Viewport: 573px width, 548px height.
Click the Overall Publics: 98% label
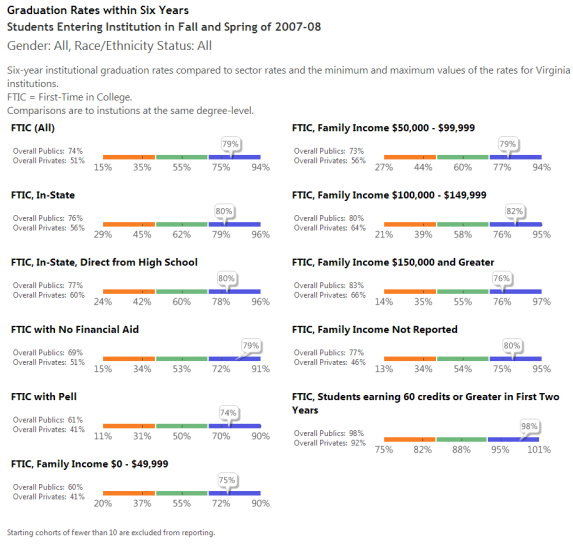329,433
